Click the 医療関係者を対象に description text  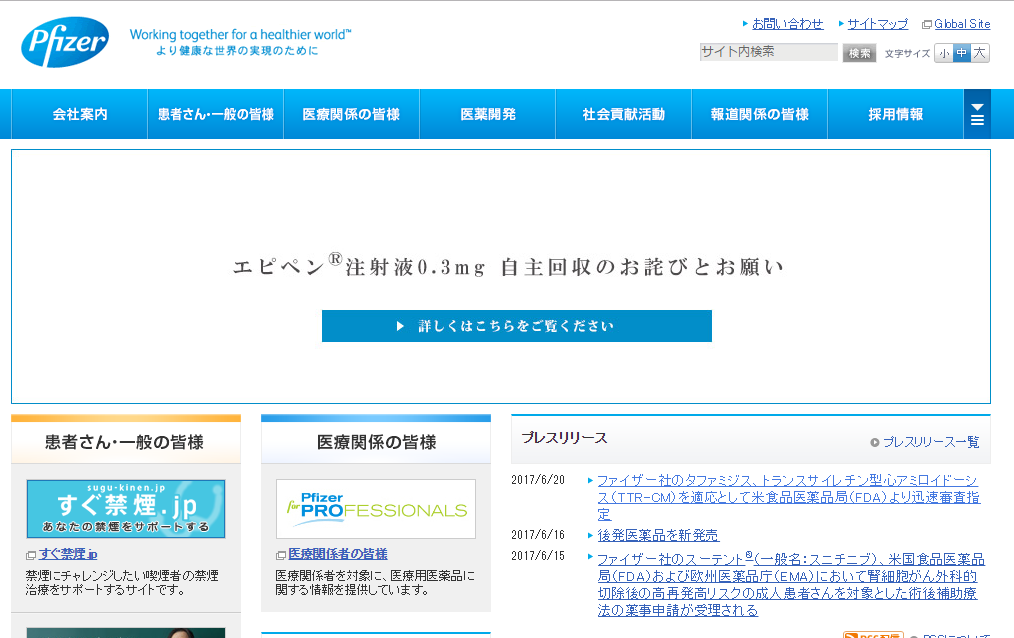(x=375, y=582)
